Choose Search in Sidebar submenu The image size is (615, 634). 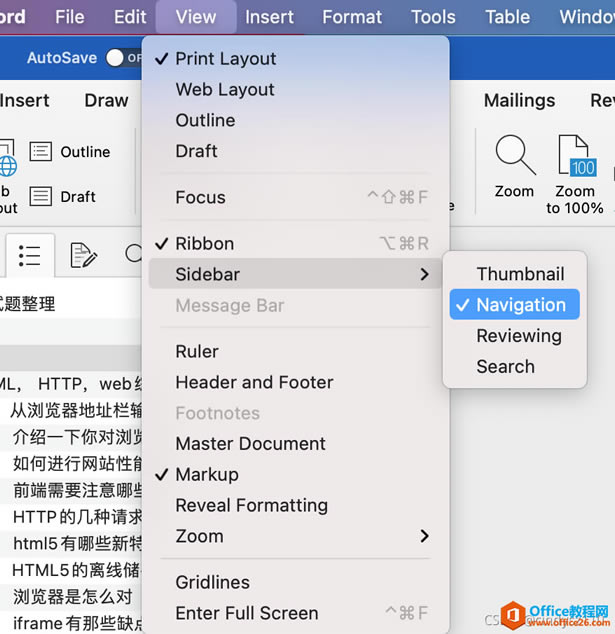514,367
